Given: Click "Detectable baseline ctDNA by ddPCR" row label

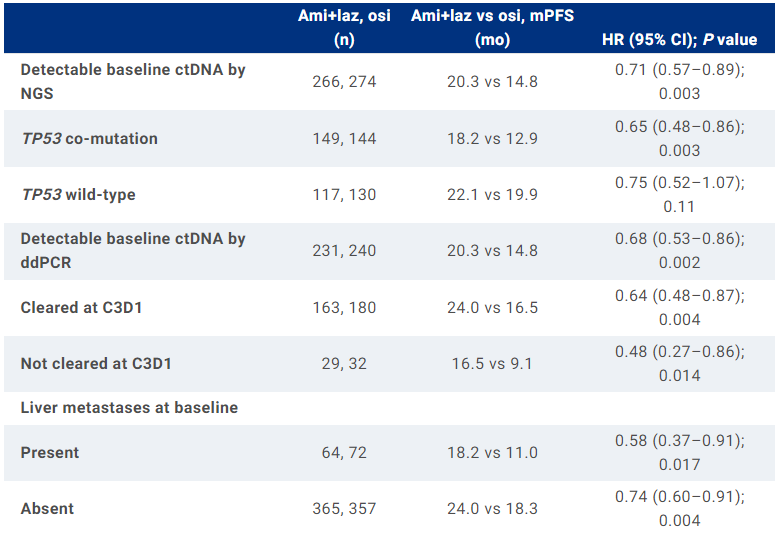Looking at the screenshot, I should (133, 251).
